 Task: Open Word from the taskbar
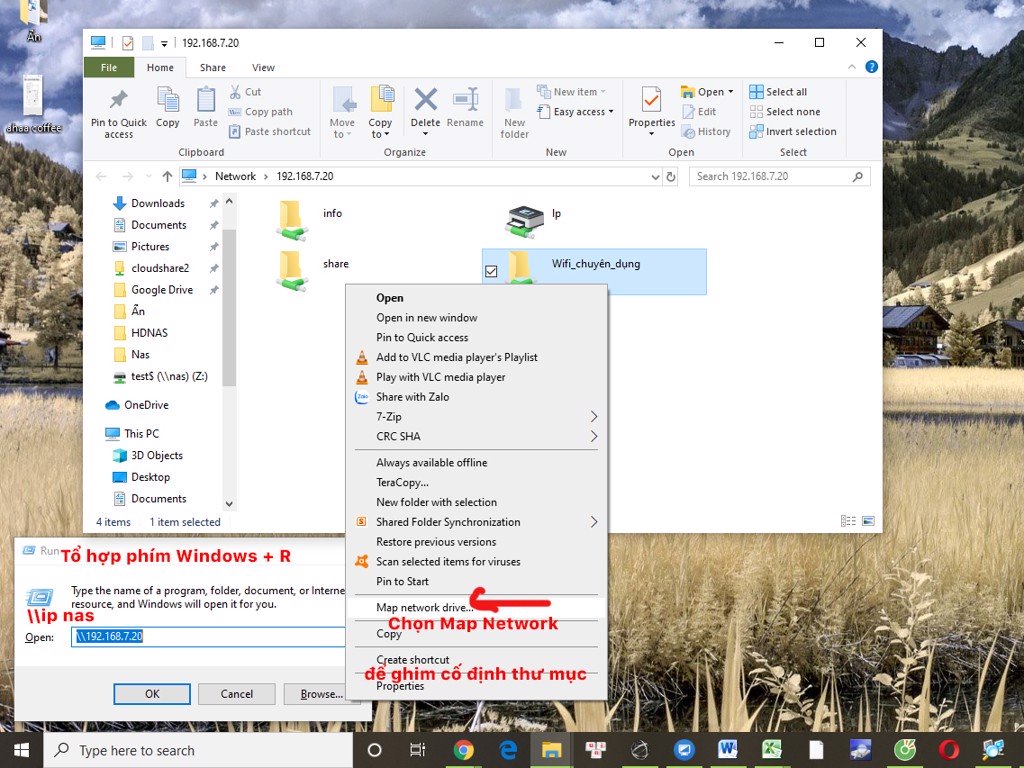(728, 750)
